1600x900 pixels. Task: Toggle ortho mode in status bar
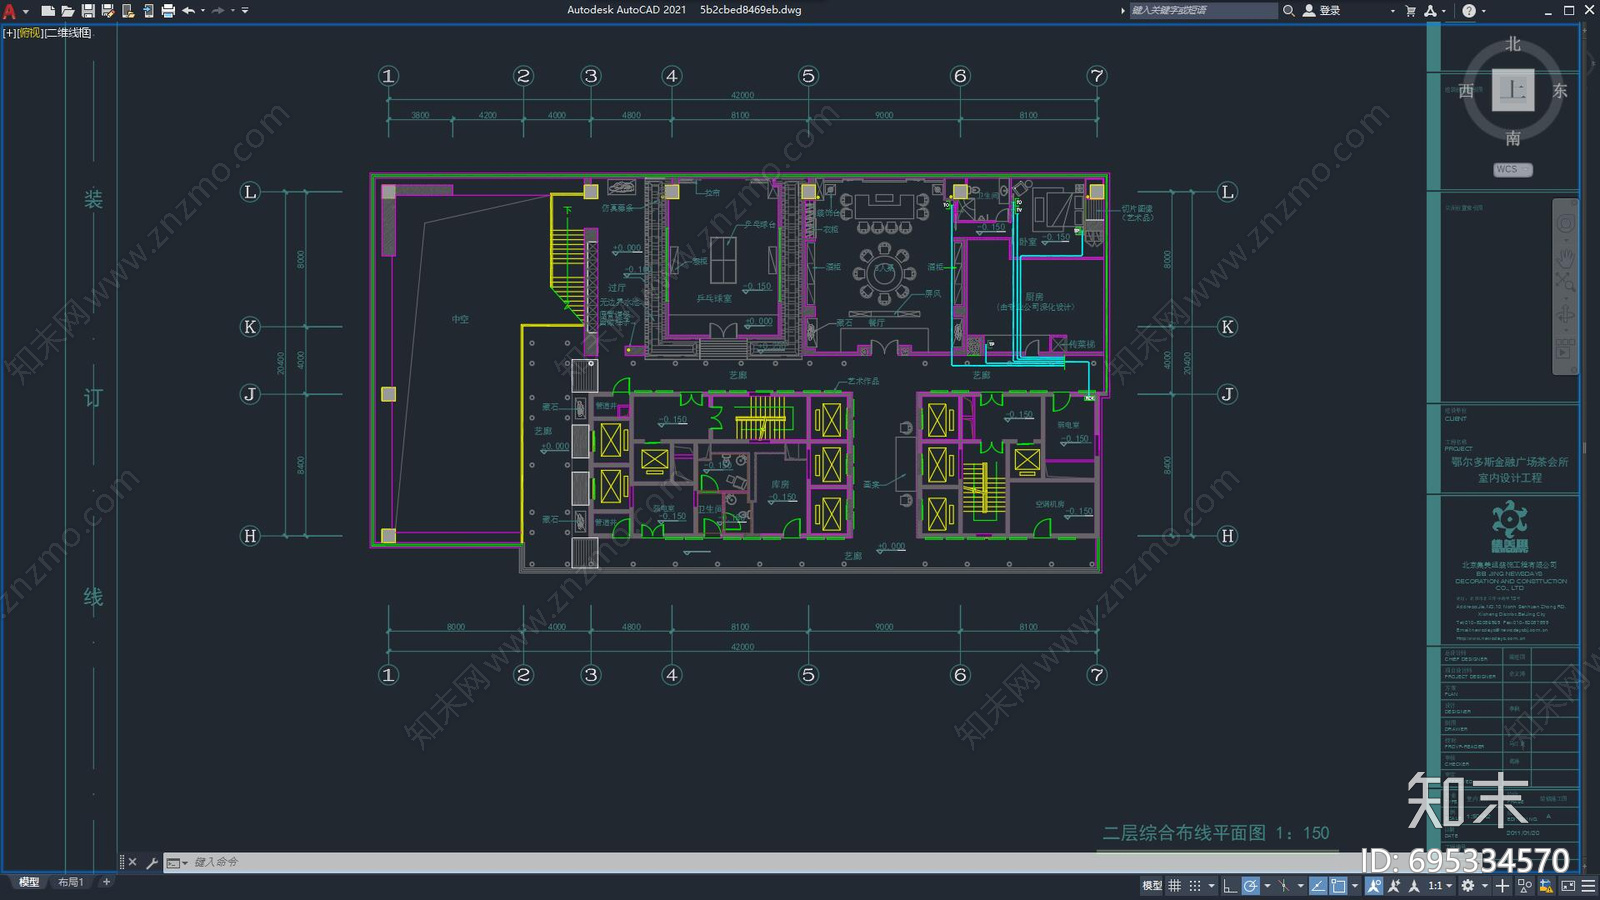click(1230, 885)
